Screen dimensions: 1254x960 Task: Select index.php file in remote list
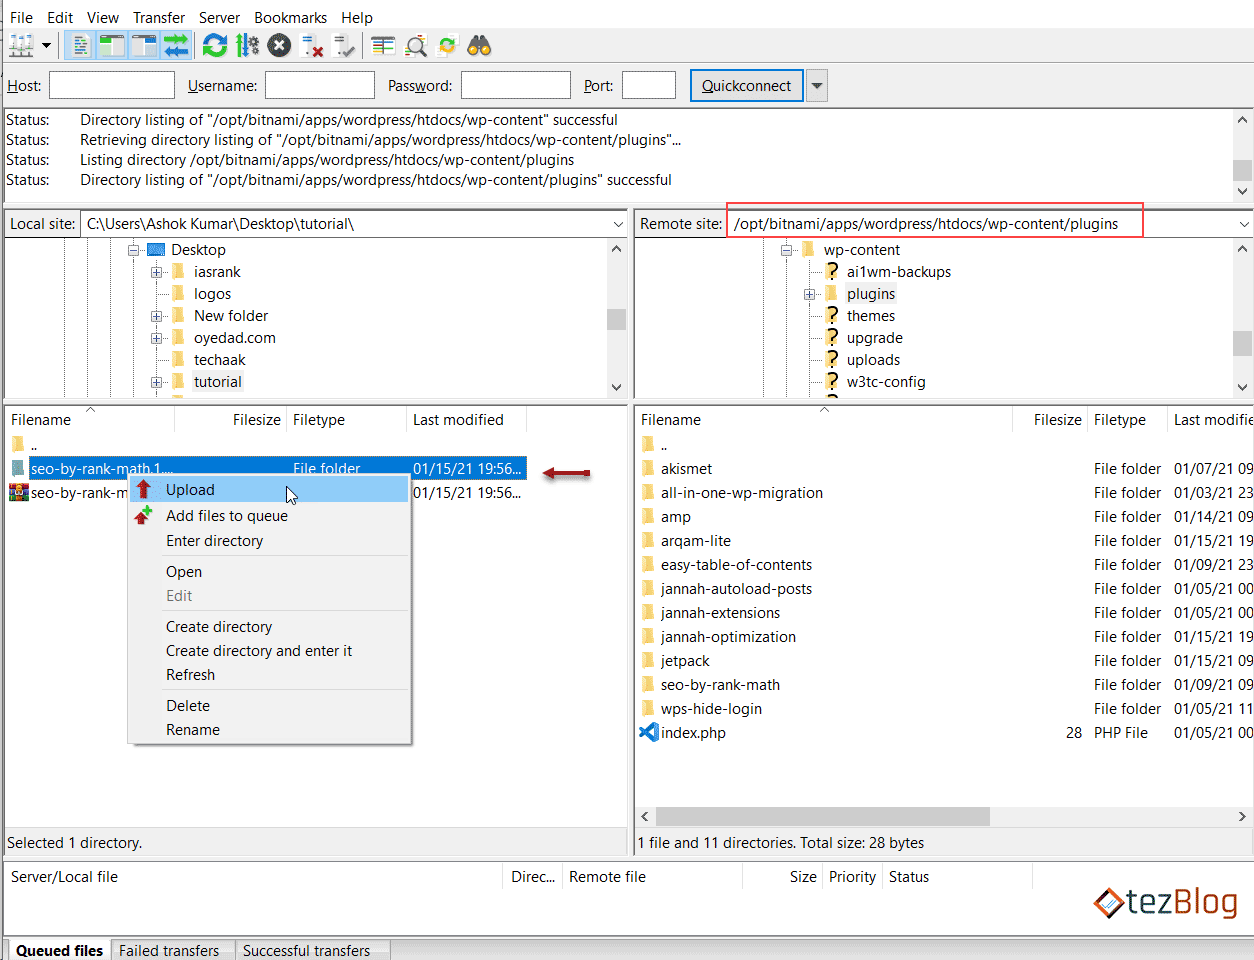[x=693, y=733]
